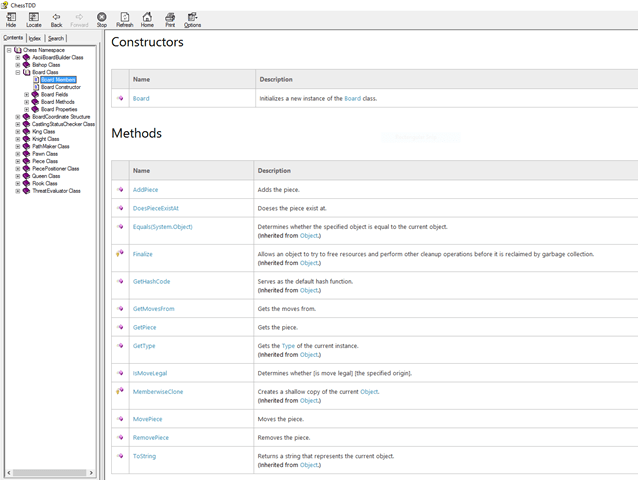Open the Board constructor link

point(141,98)
